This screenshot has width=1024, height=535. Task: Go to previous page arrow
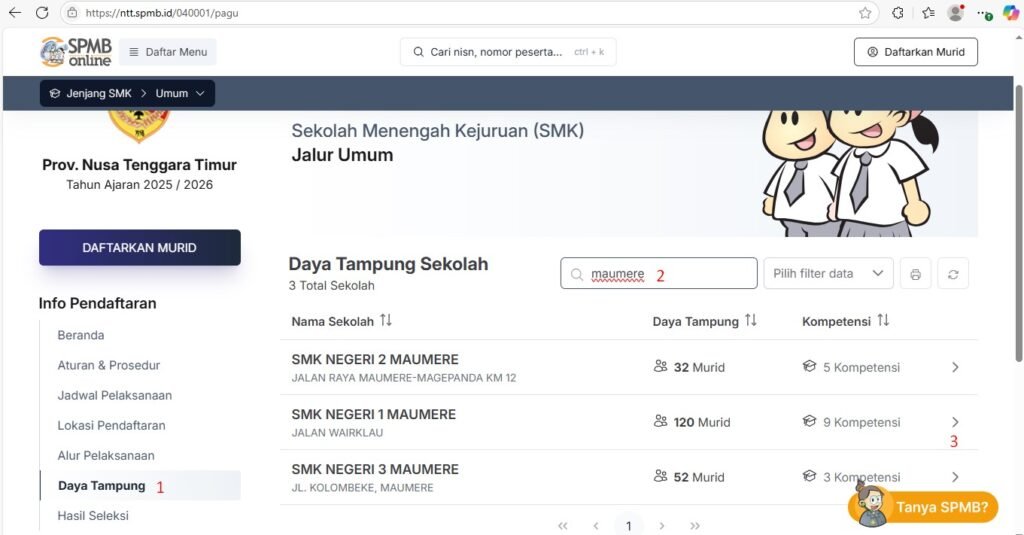tap(596, 525)
